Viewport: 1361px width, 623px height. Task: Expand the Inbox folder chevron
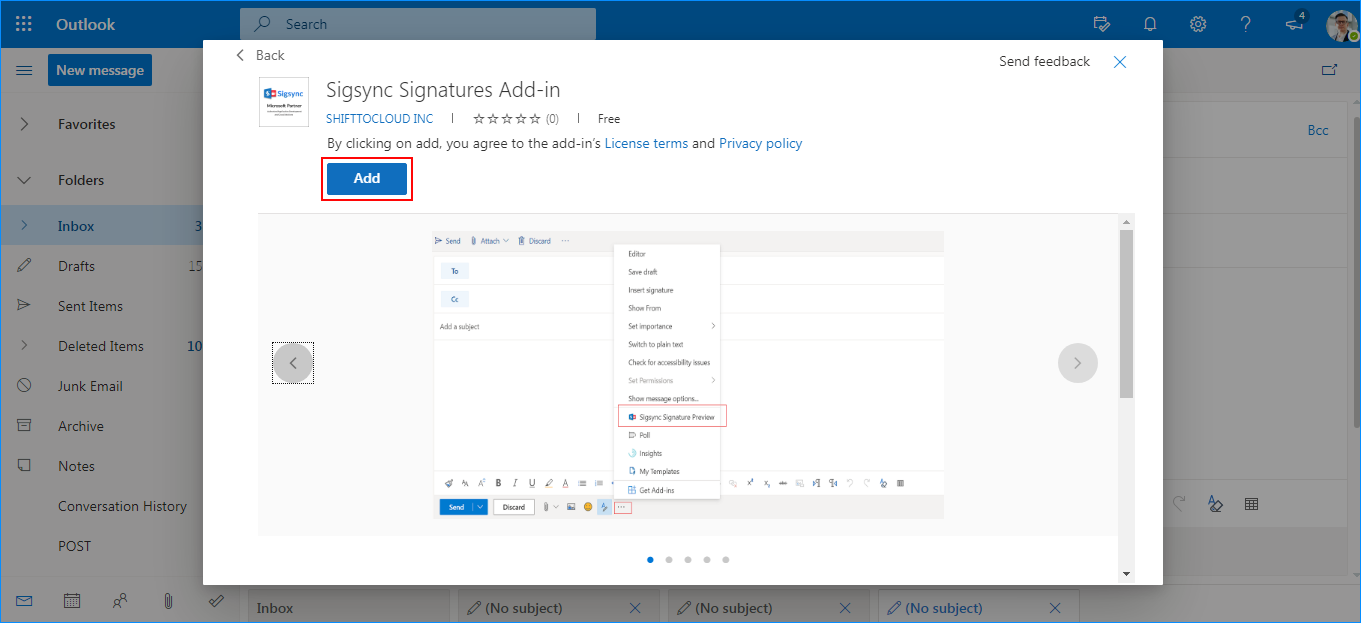pyautogui.click(x=24, y=226)
